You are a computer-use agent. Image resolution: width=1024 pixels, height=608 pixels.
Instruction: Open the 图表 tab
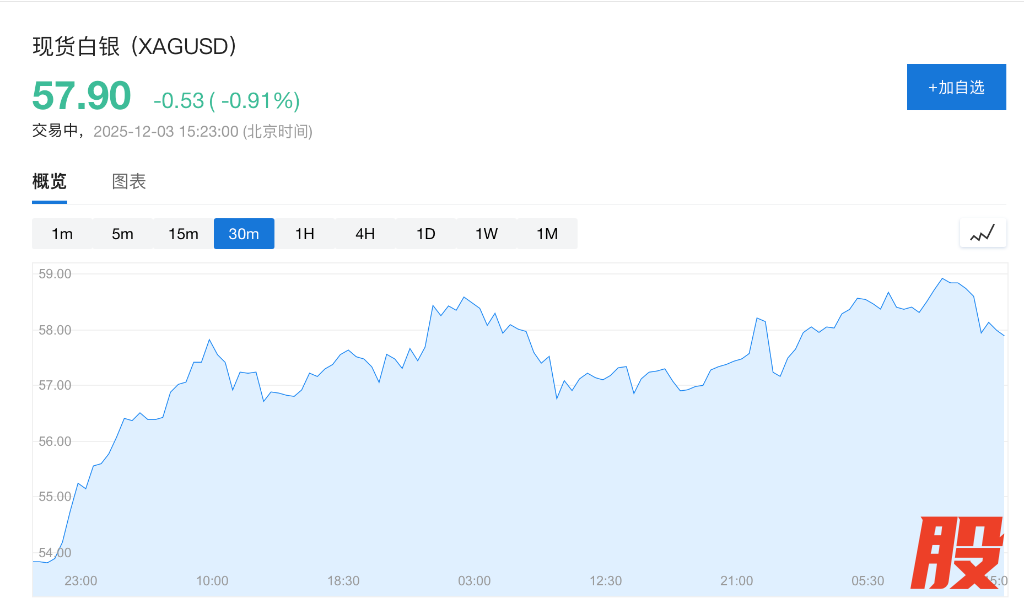click(129, 182)
